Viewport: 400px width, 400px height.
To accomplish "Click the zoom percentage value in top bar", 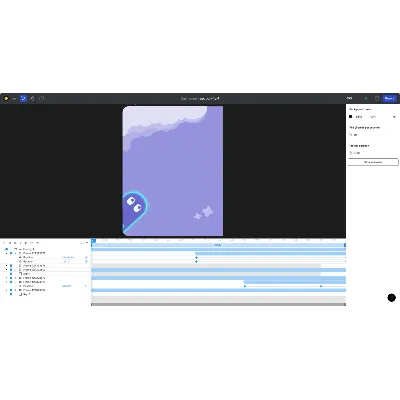I will pyautogui.click(x=349, y=98).
